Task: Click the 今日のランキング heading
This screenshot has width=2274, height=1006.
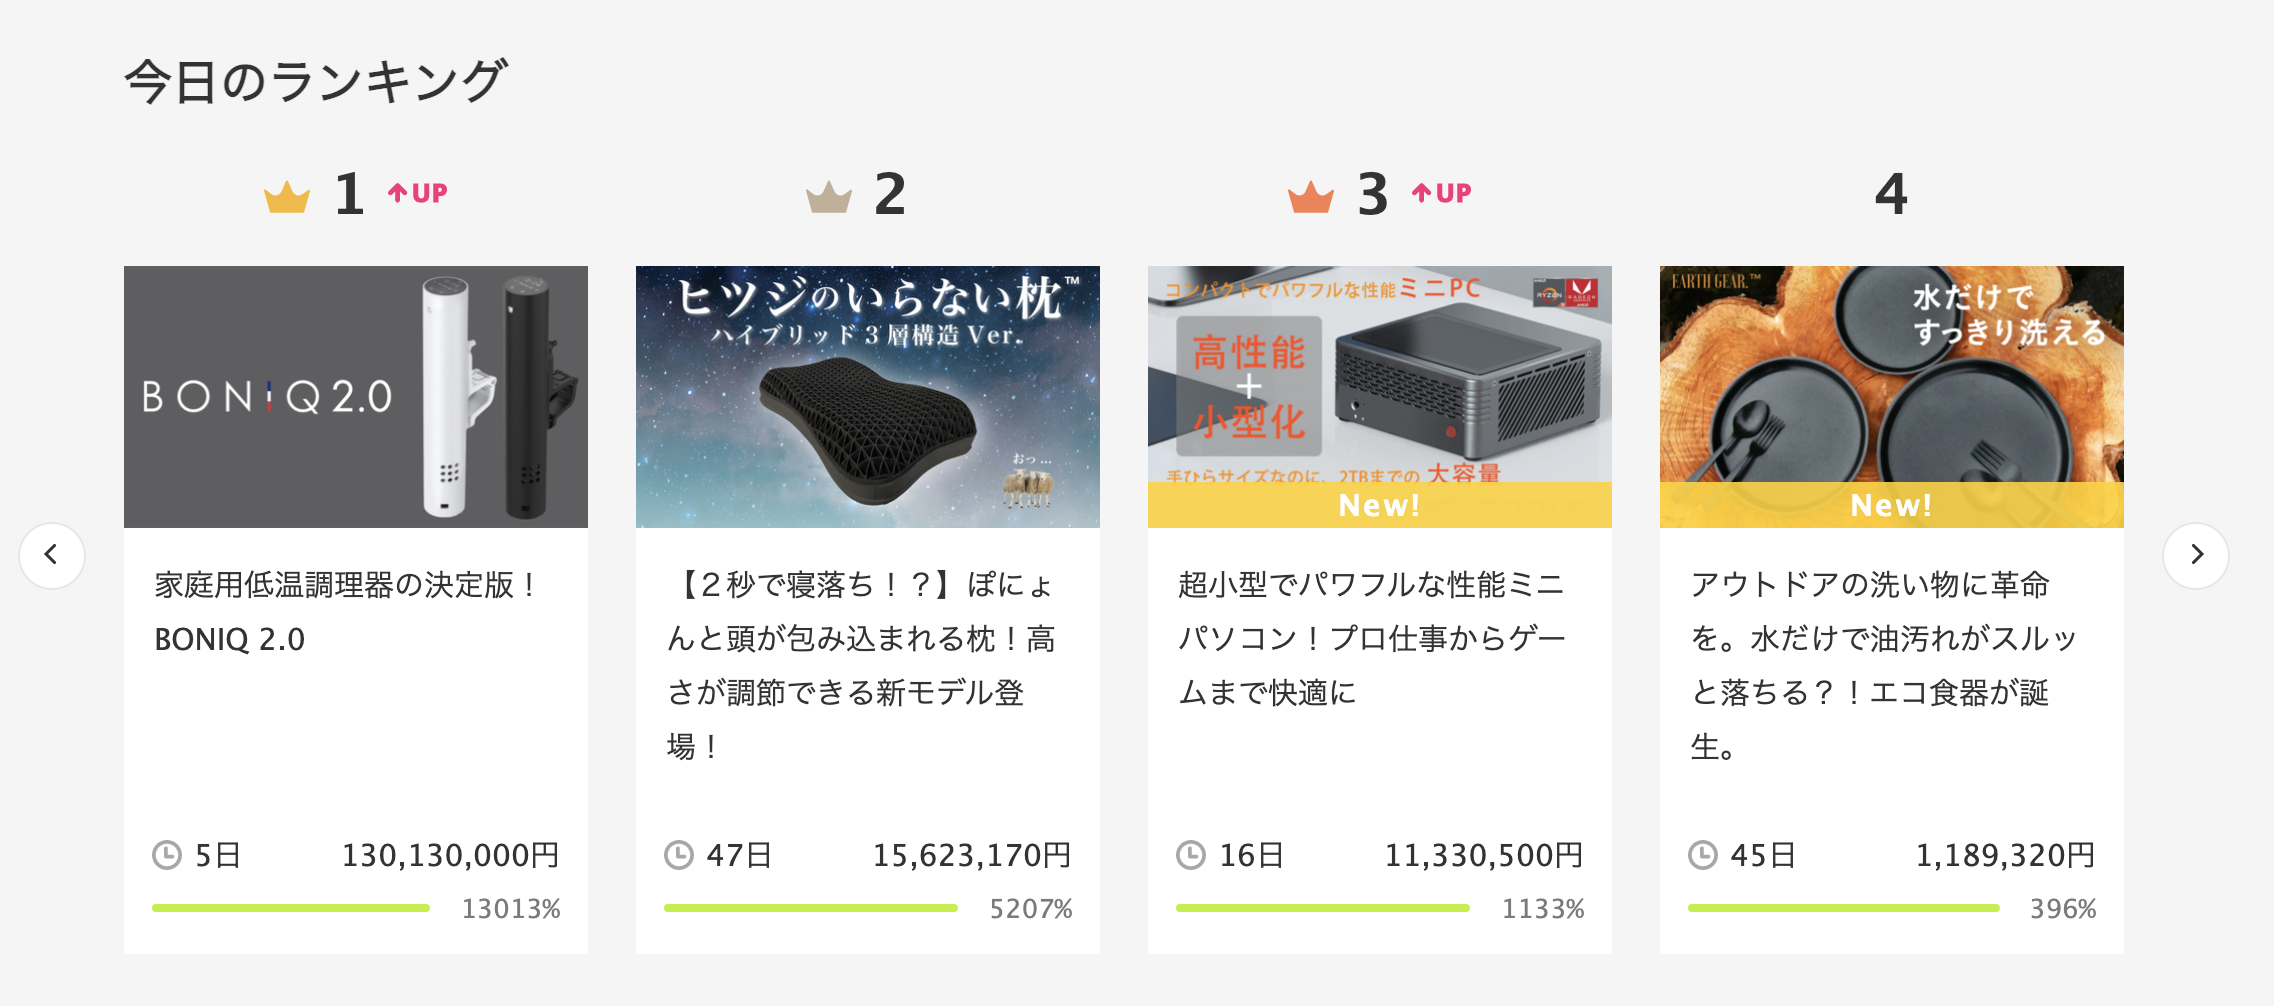Action: tap(316, 81)
